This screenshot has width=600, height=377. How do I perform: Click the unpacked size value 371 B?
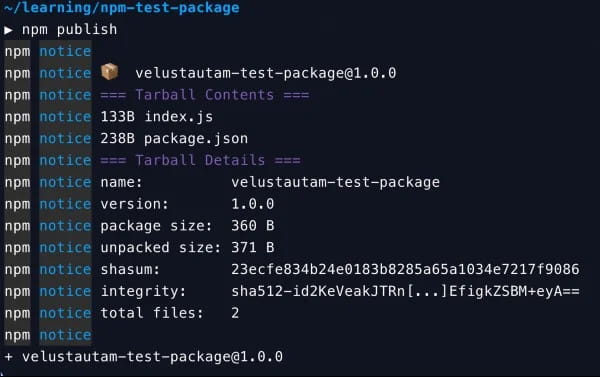[253, 248]
